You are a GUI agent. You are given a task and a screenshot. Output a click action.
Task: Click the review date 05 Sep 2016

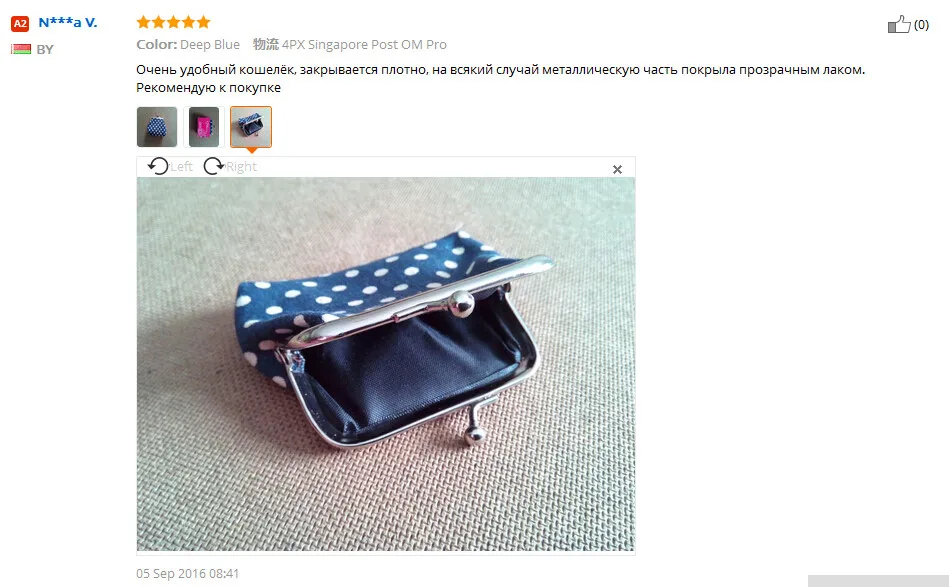(x=188, y=574)
